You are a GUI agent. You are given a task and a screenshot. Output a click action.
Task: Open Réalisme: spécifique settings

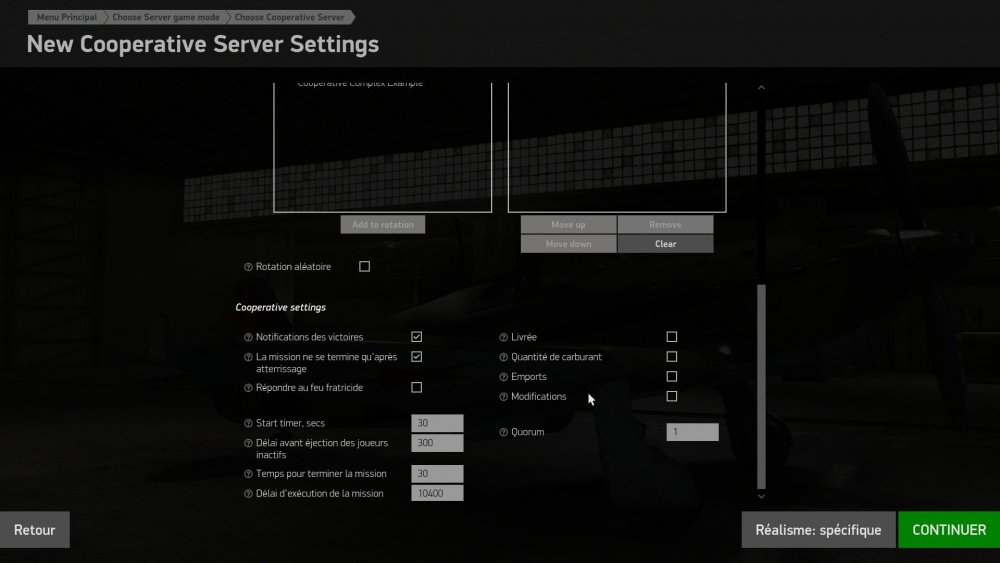pos(818,530)
